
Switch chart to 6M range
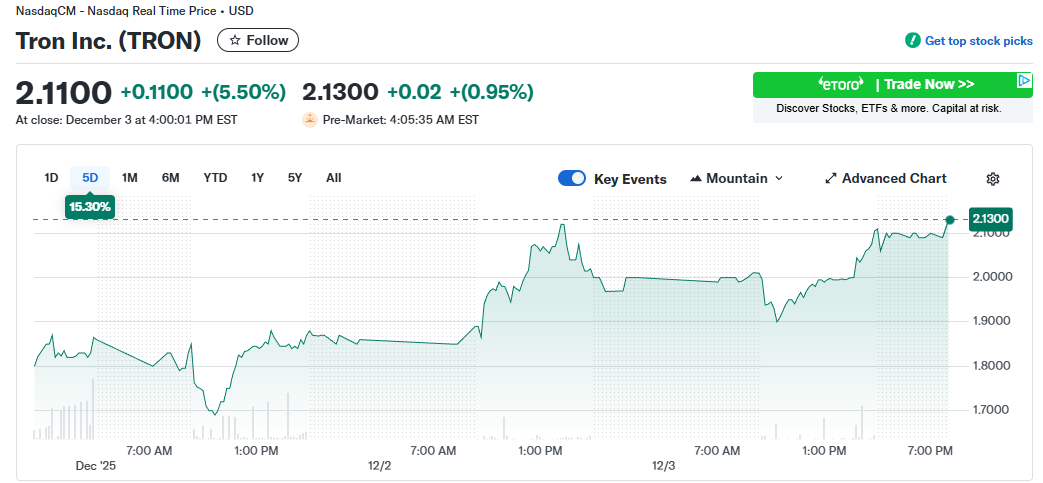click(171, 178)
